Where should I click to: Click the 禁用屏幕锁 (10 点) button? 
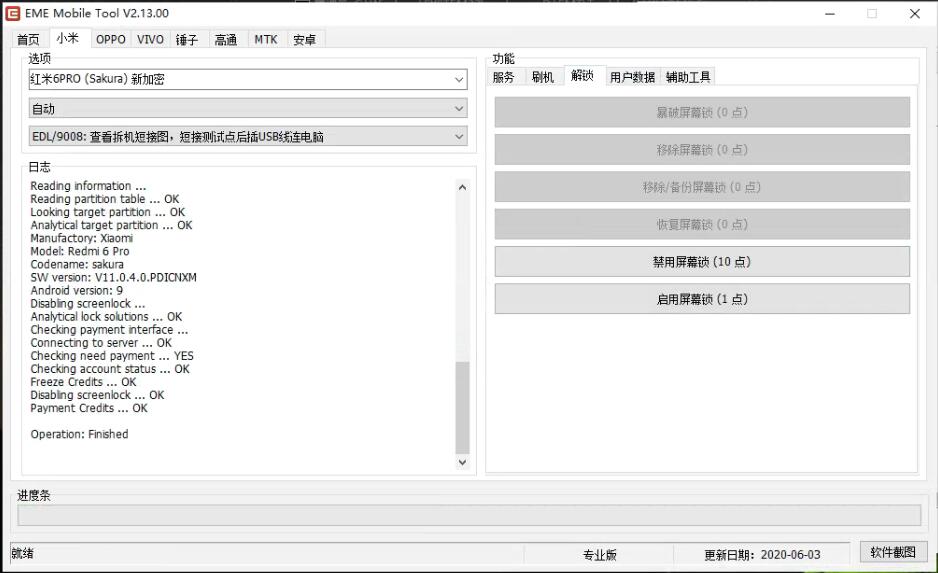pyautogui.click(x=702, y=262)
